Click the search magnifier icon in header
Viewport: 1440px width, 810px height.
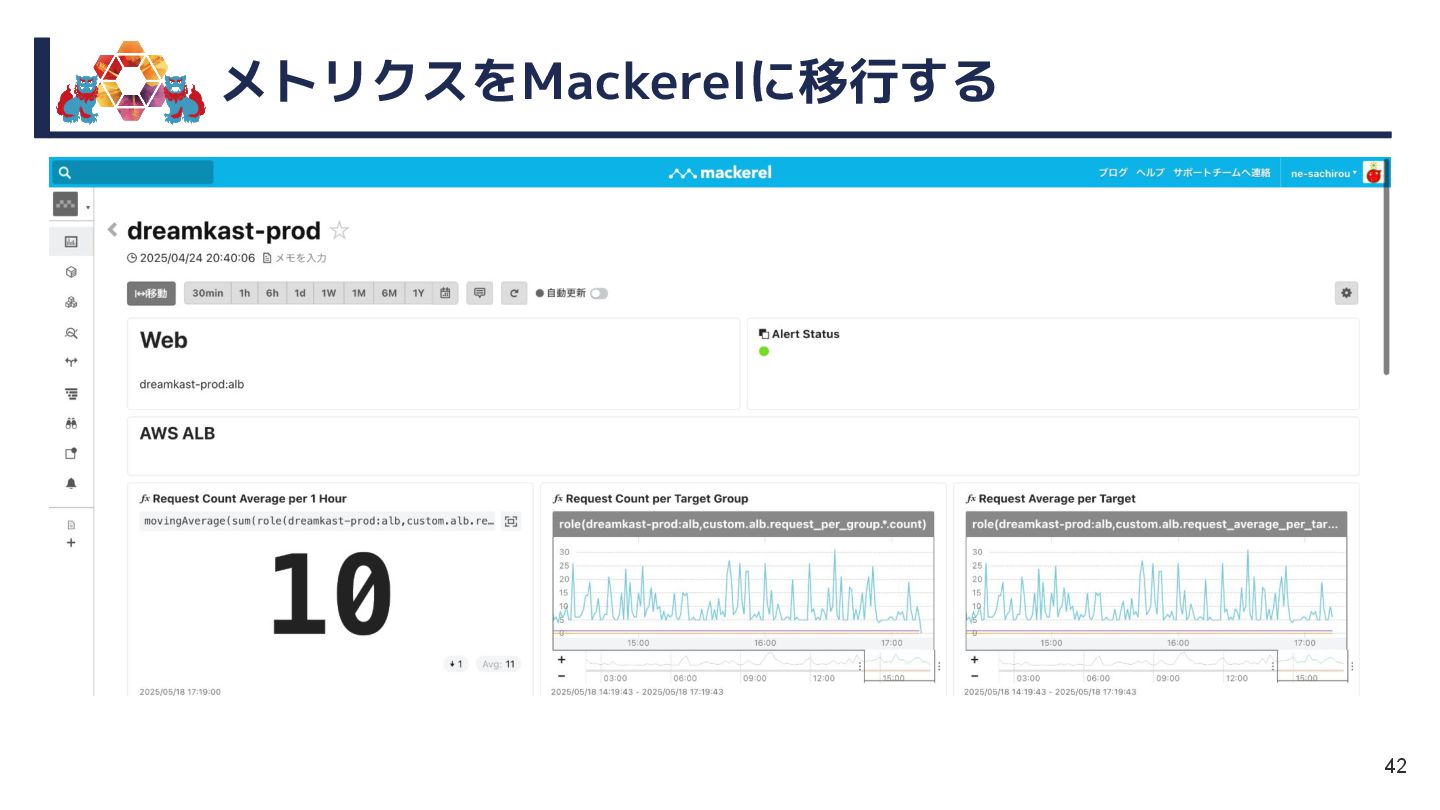point(65,173)
